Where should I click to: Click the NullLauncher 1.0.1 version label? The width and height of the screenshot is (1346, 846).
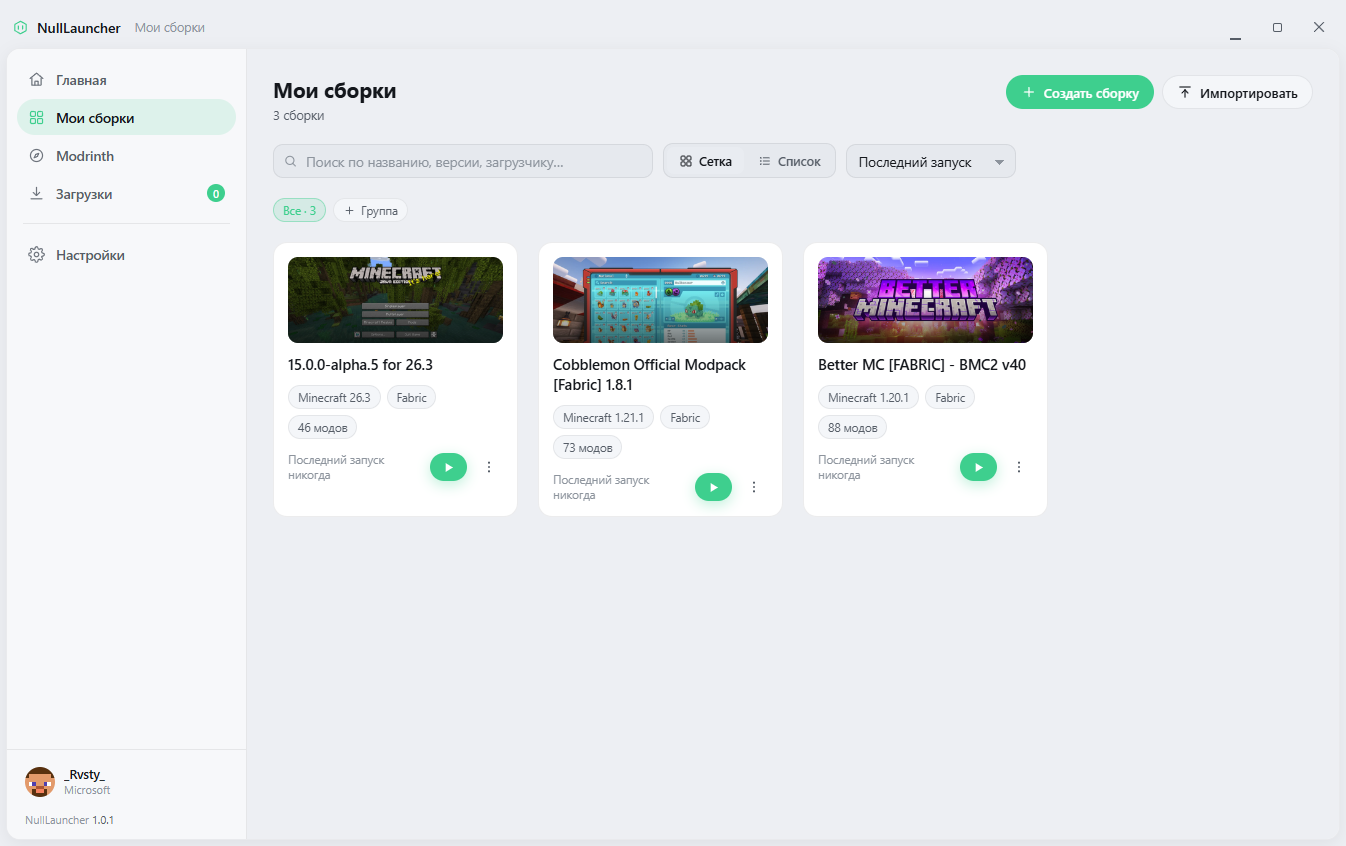(69, 820)
